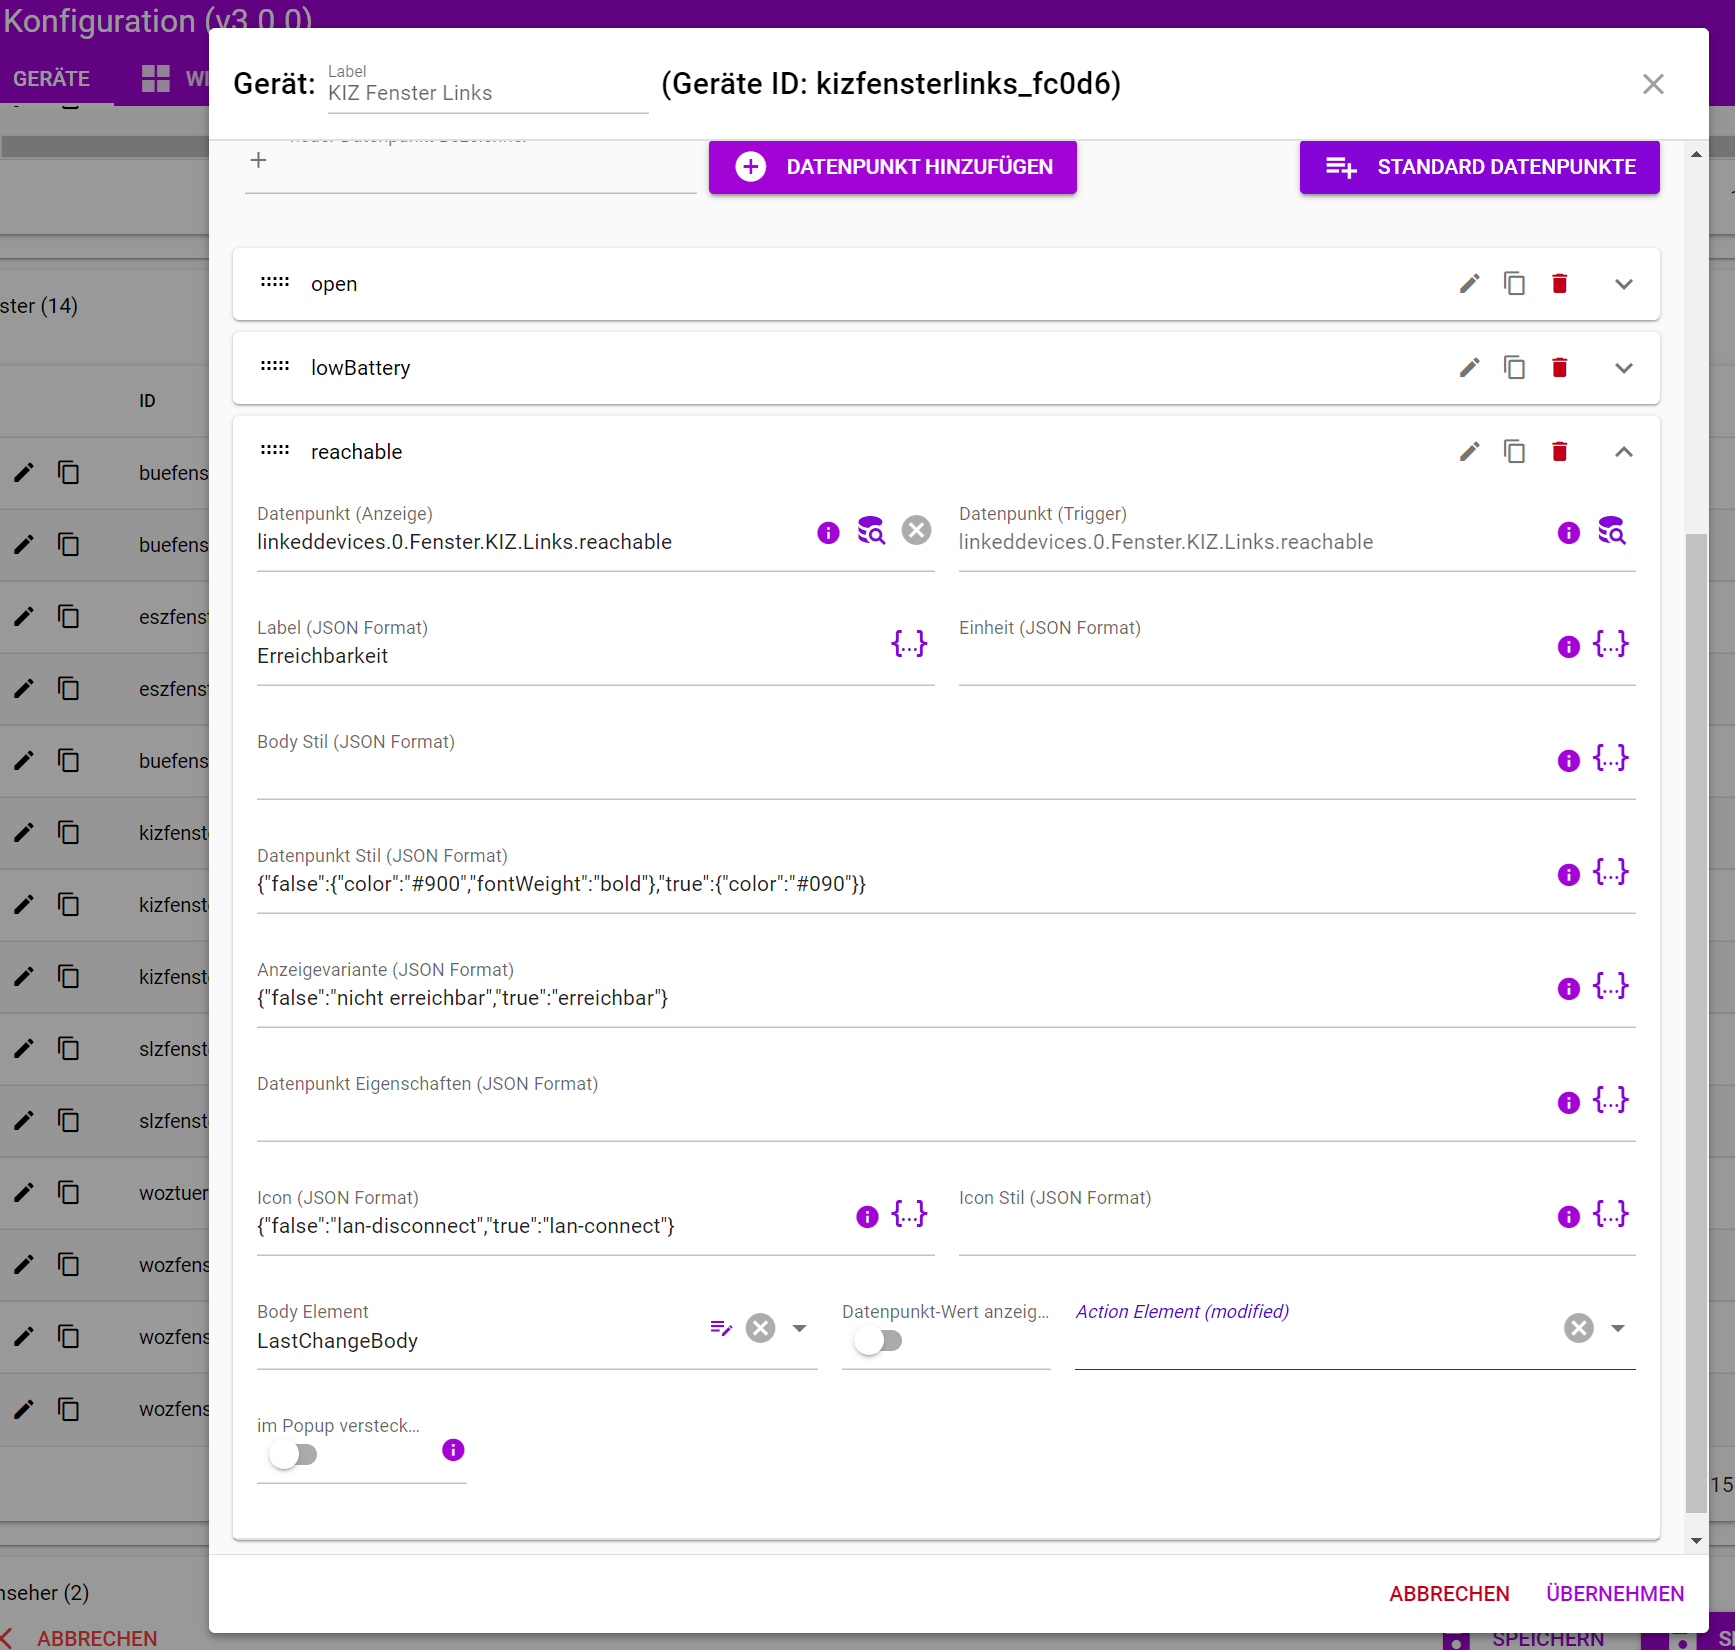Open JSON editor for Datenpunkt Stil
The width and height of the screenshot is (1735, 1650).
(x=1611, y=871)
